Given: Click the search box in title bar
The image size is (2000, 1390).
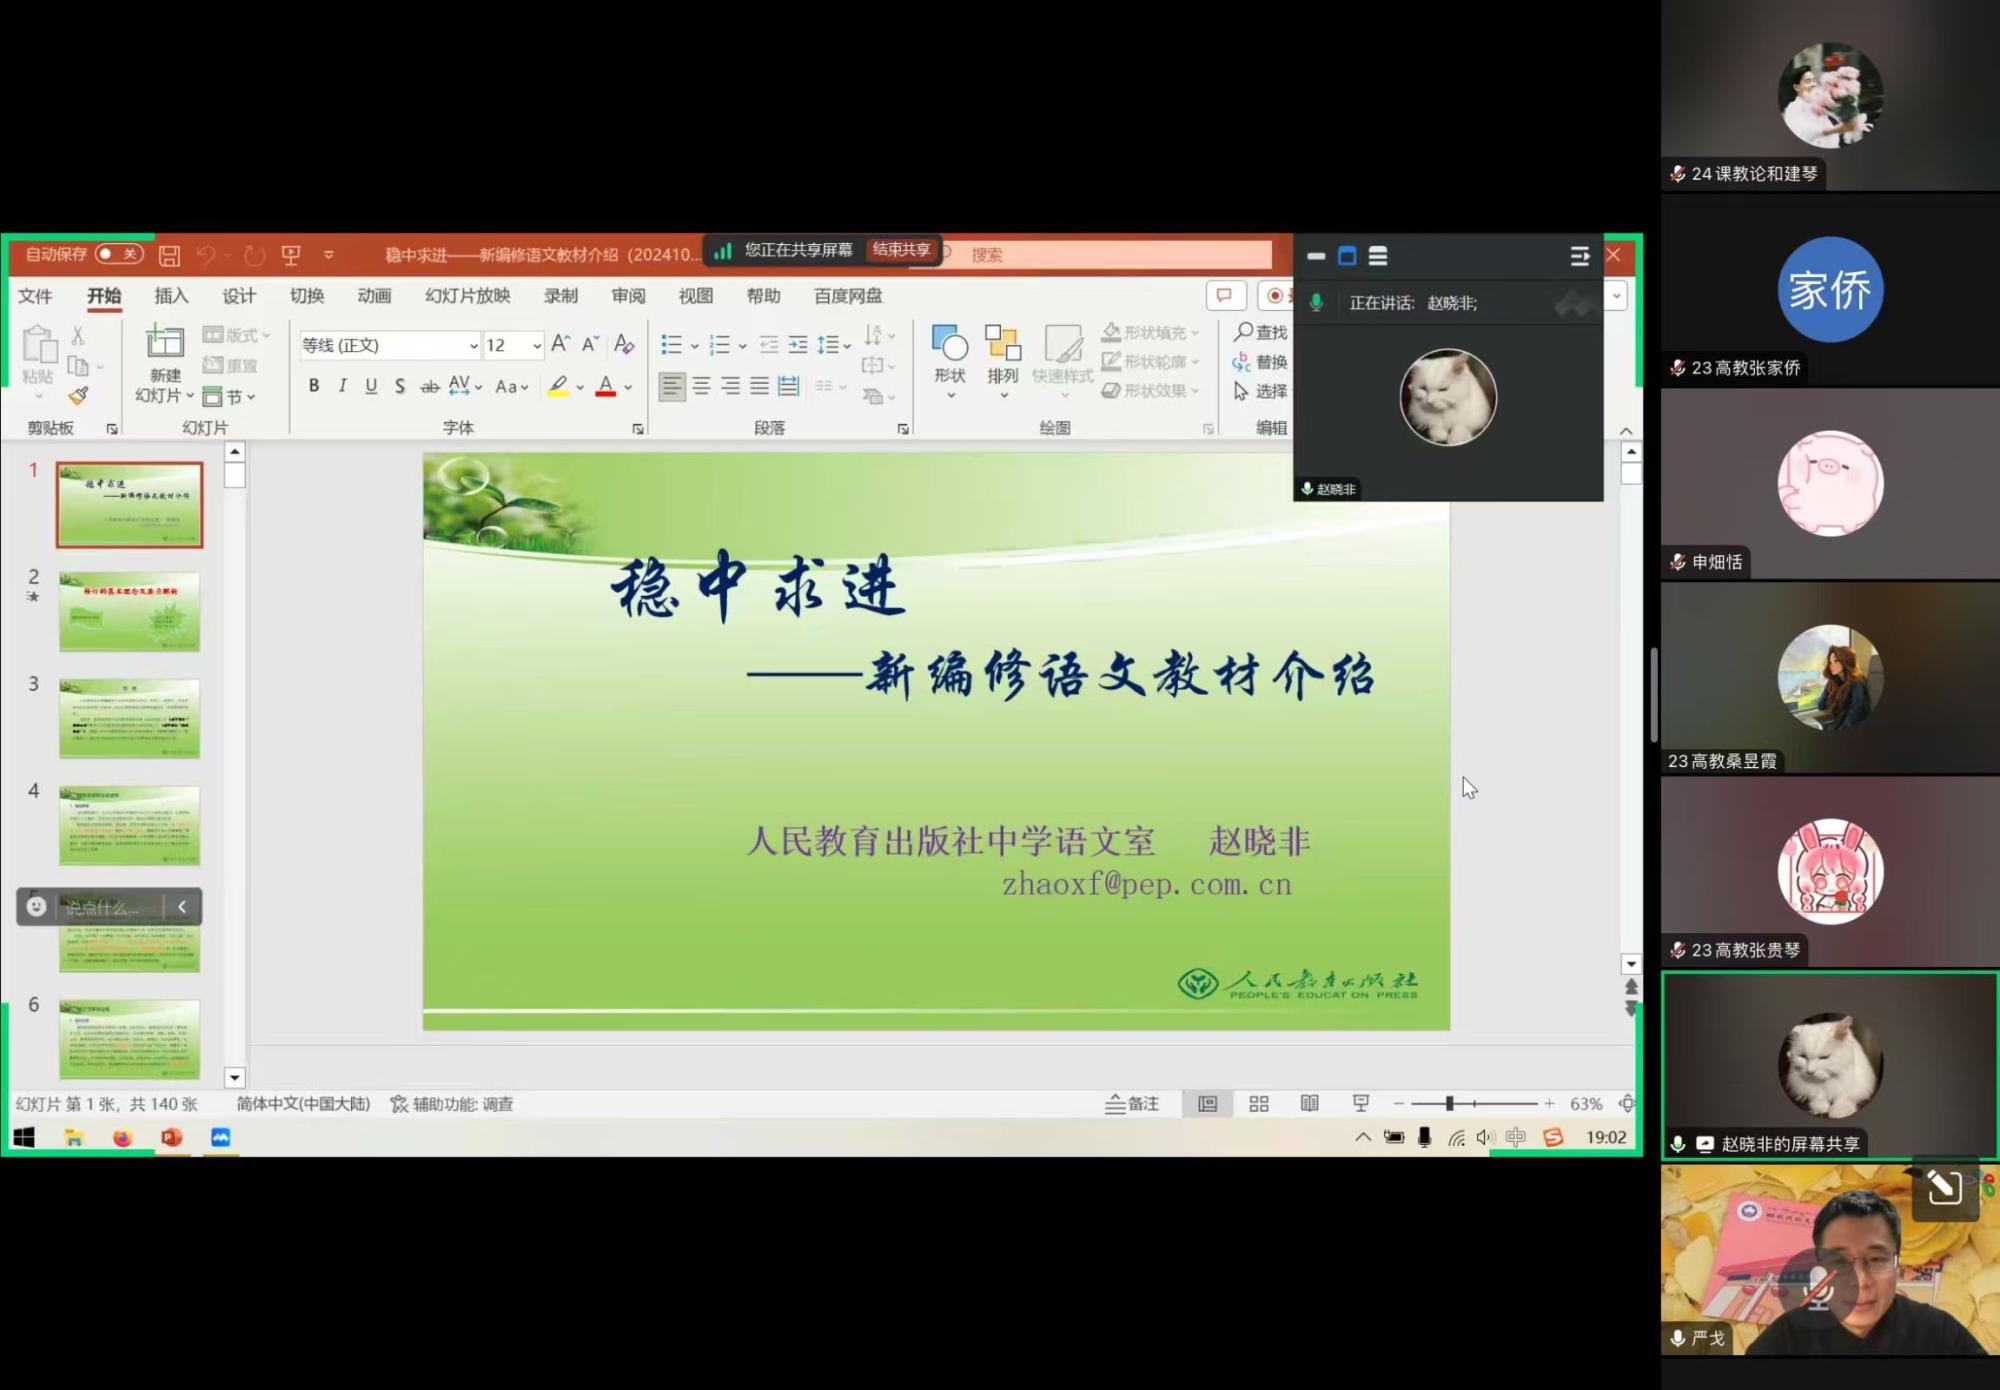Looking at the screenshot, I should tap(1105, 255).
